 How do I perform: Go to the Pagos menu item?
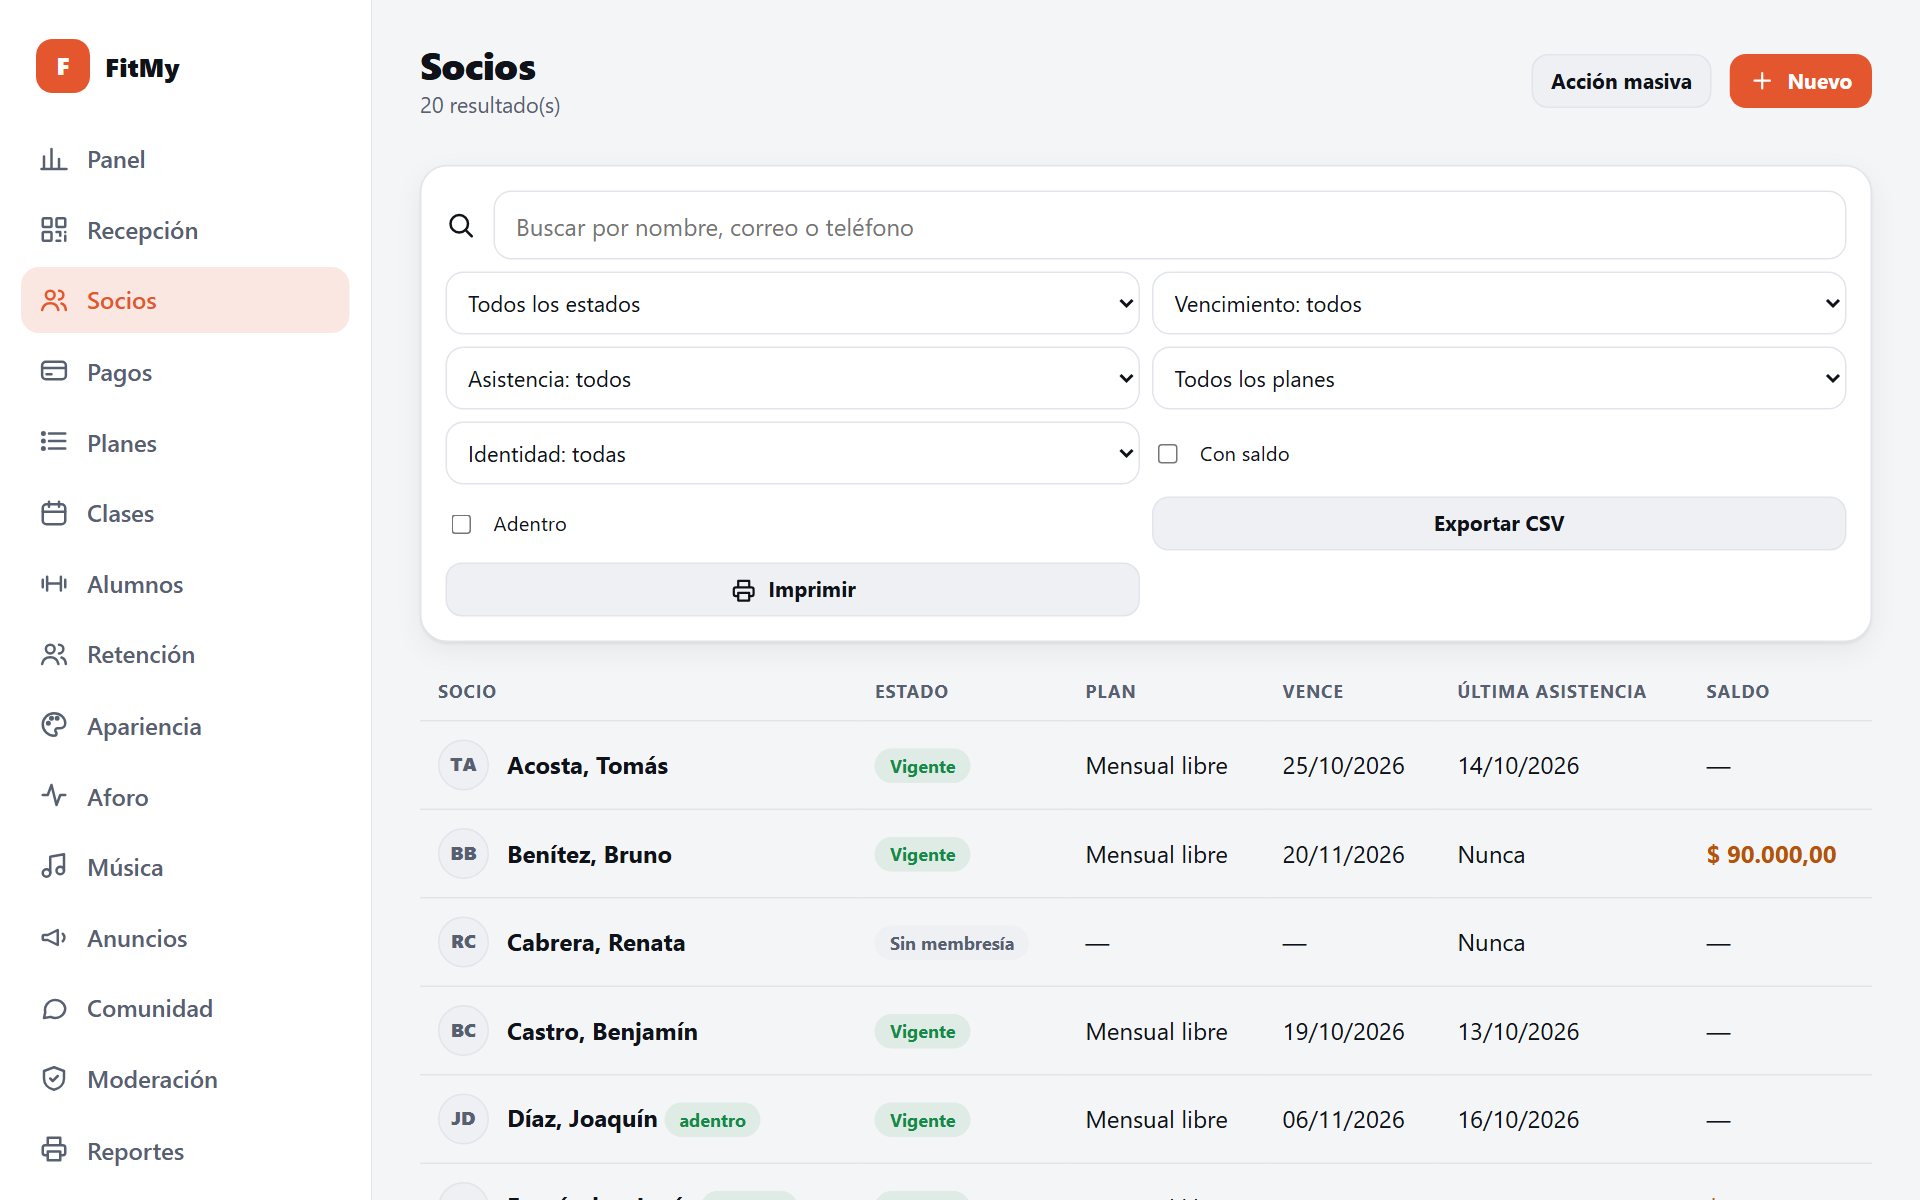click(185, 372)
